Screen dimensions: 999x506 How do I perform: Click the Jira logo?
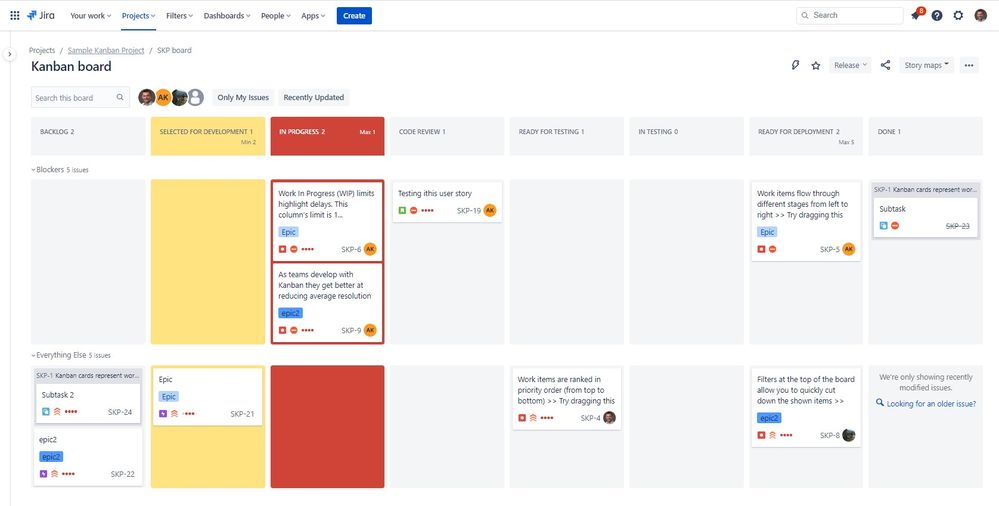(x=41, y=15)
